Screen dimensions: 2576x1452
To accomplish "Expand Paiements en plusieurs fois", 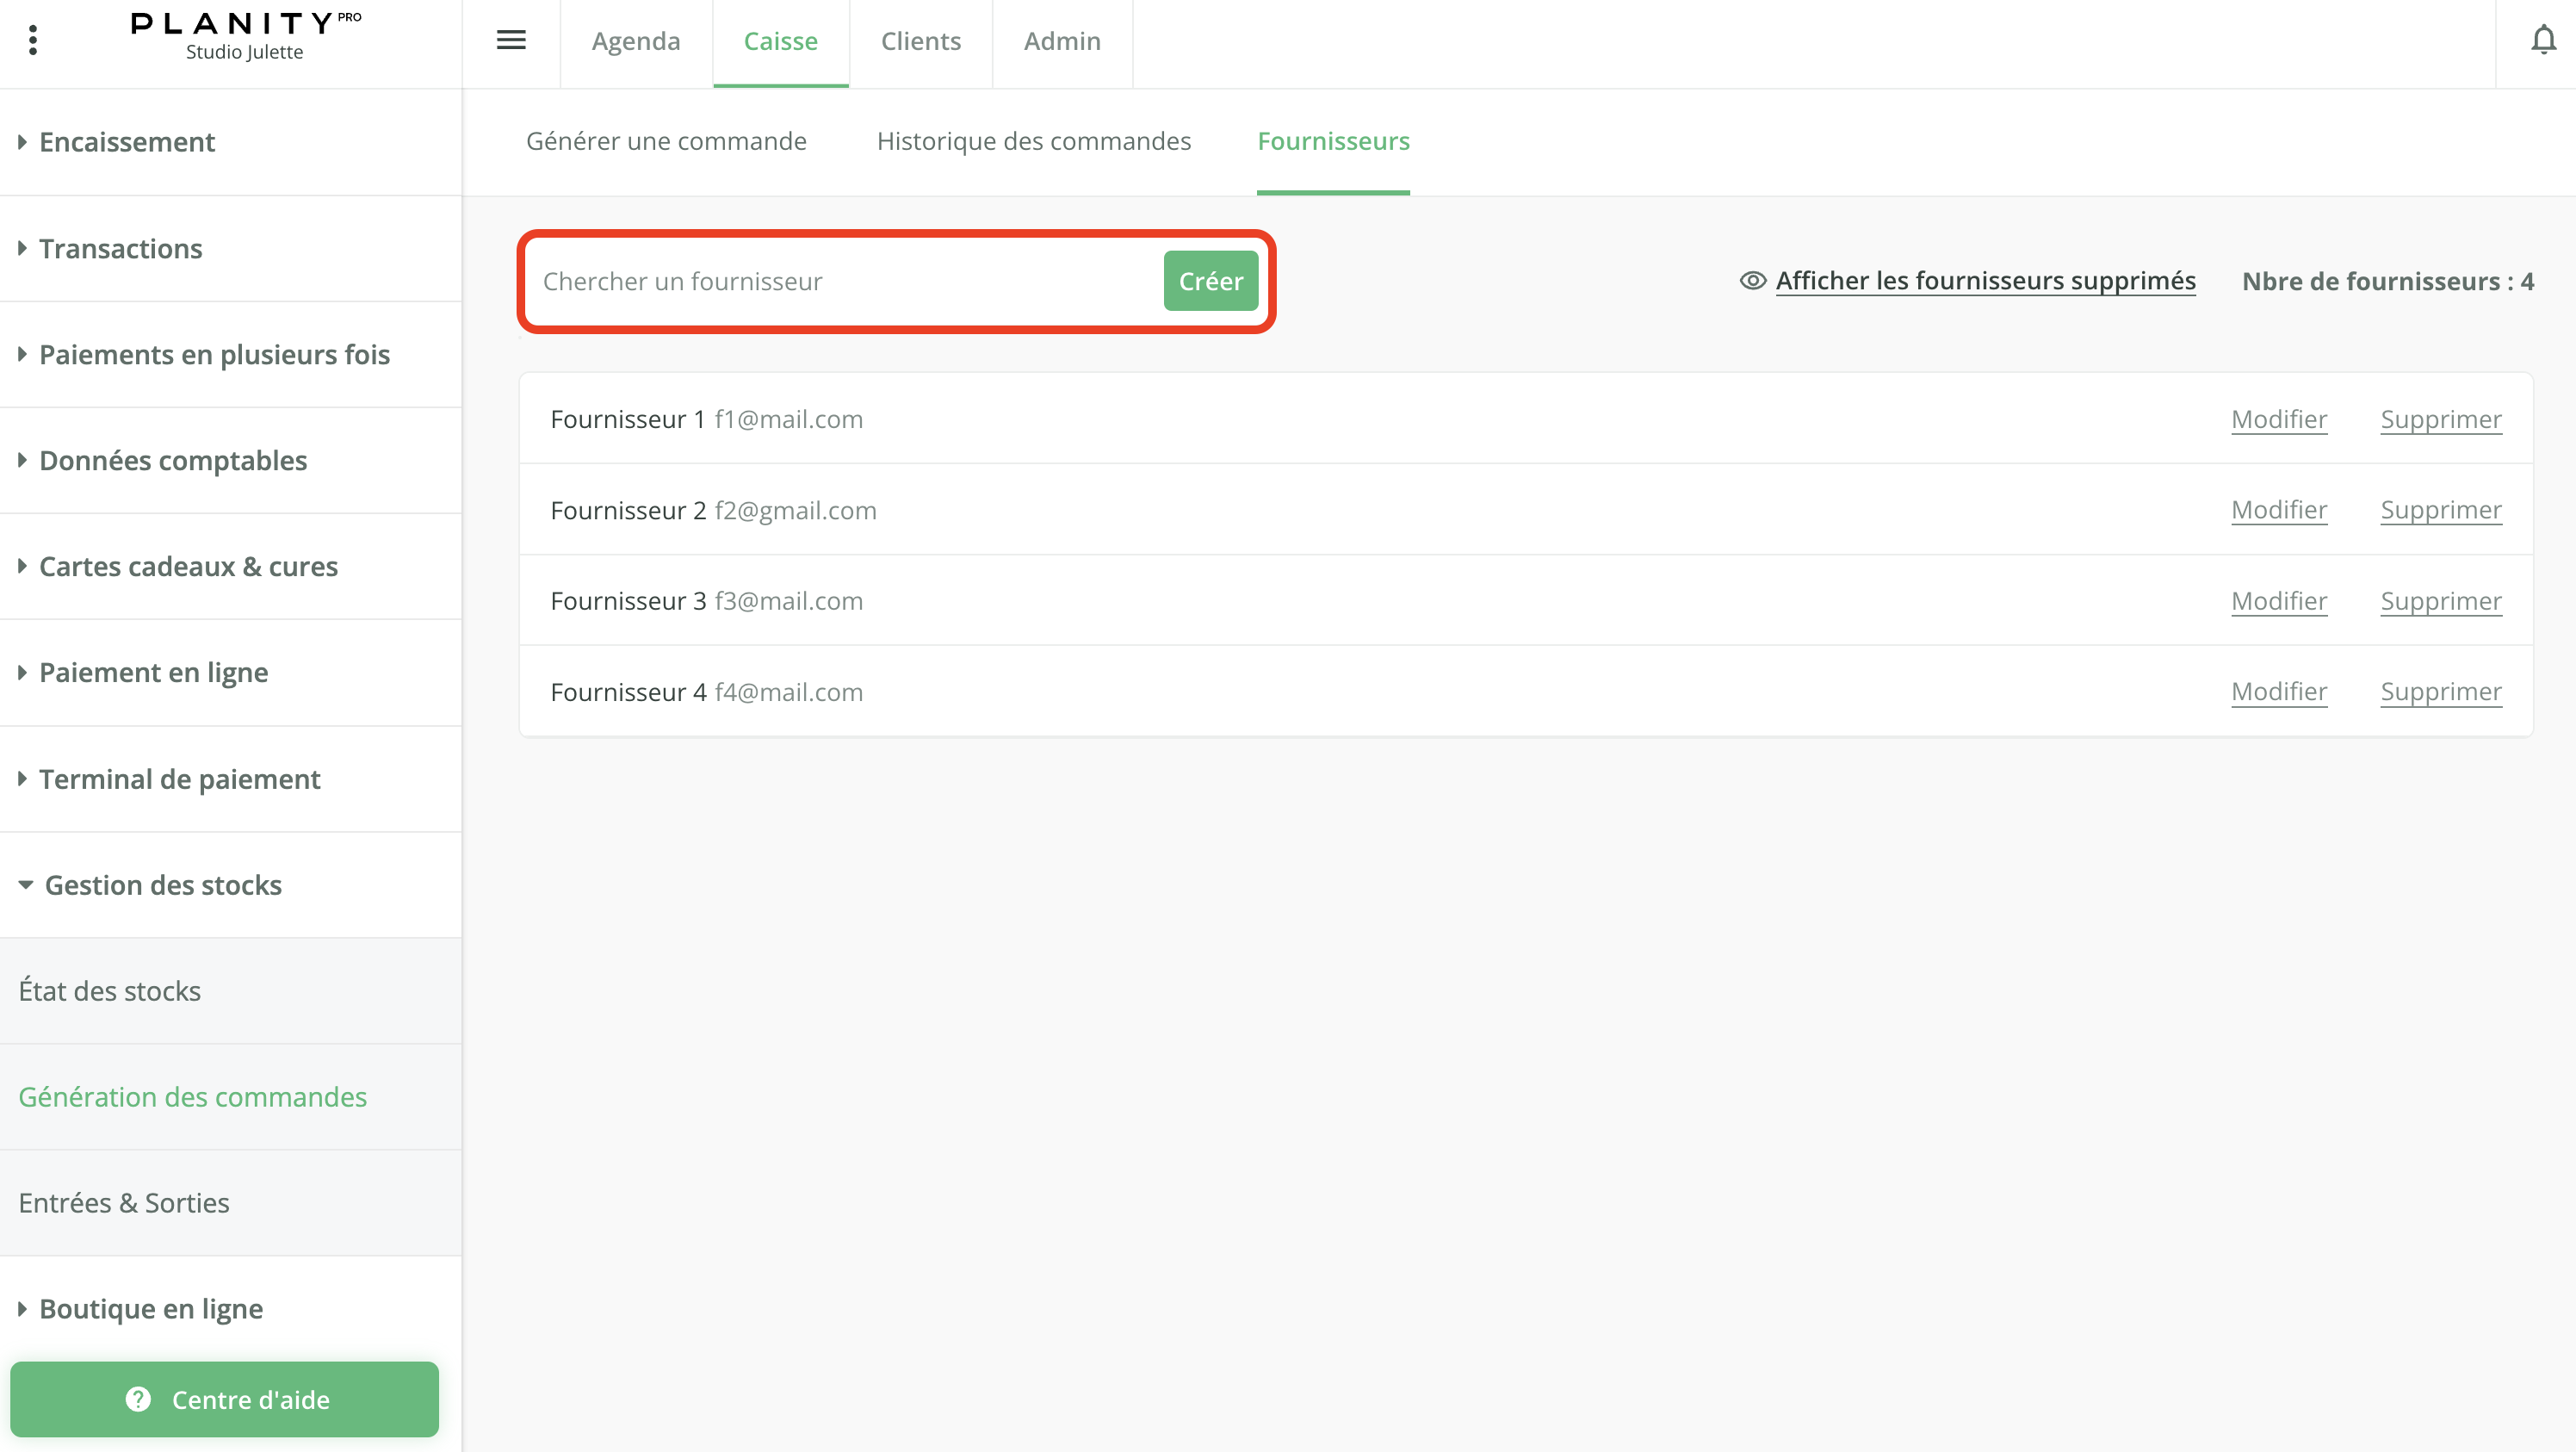I will pyautogui.click(x=214, y=354).
